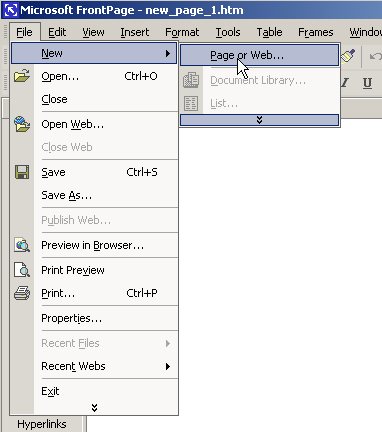This screenshot has height=432, width=382.
Task: Click the FrontPage title bar app icon
Action: 10,10
